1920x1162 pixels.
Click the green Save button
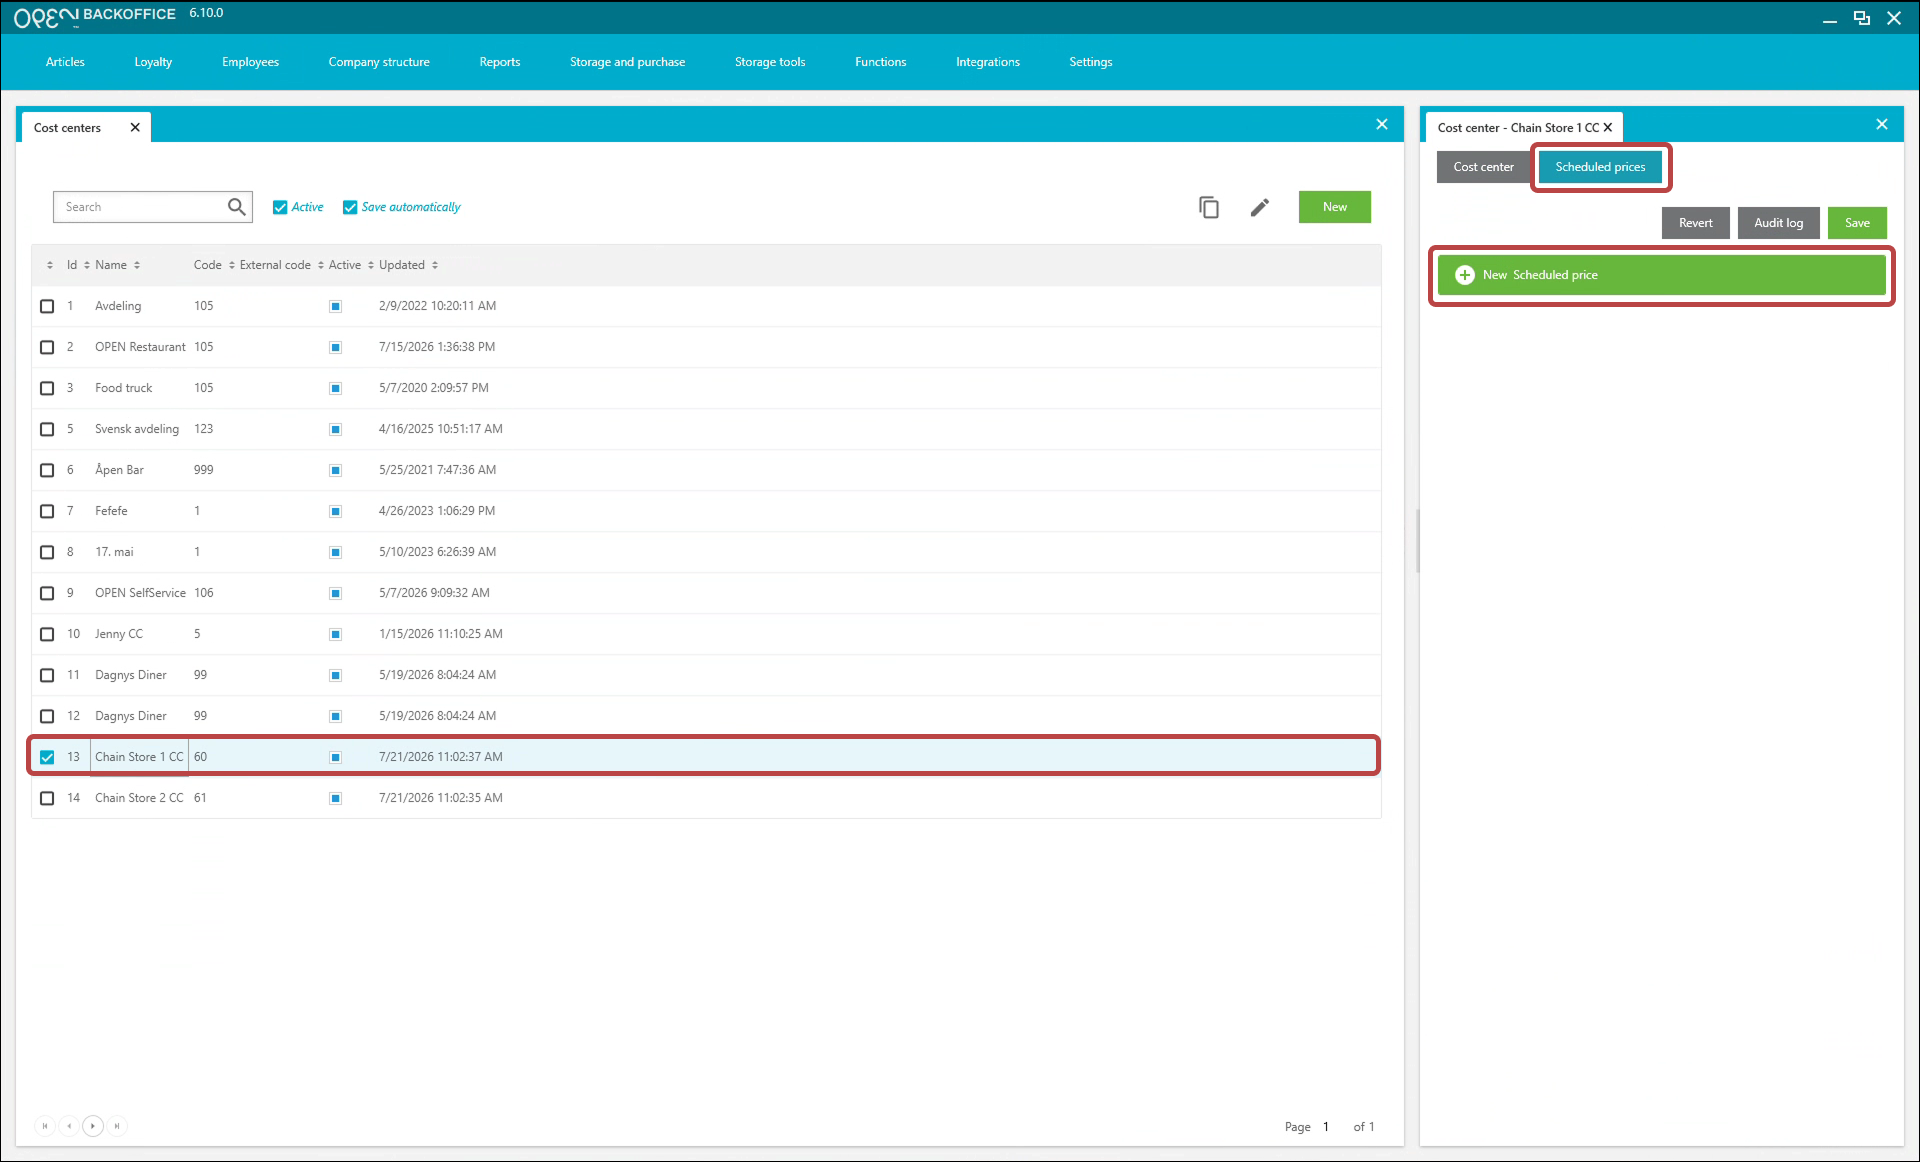coord(1857,223)
